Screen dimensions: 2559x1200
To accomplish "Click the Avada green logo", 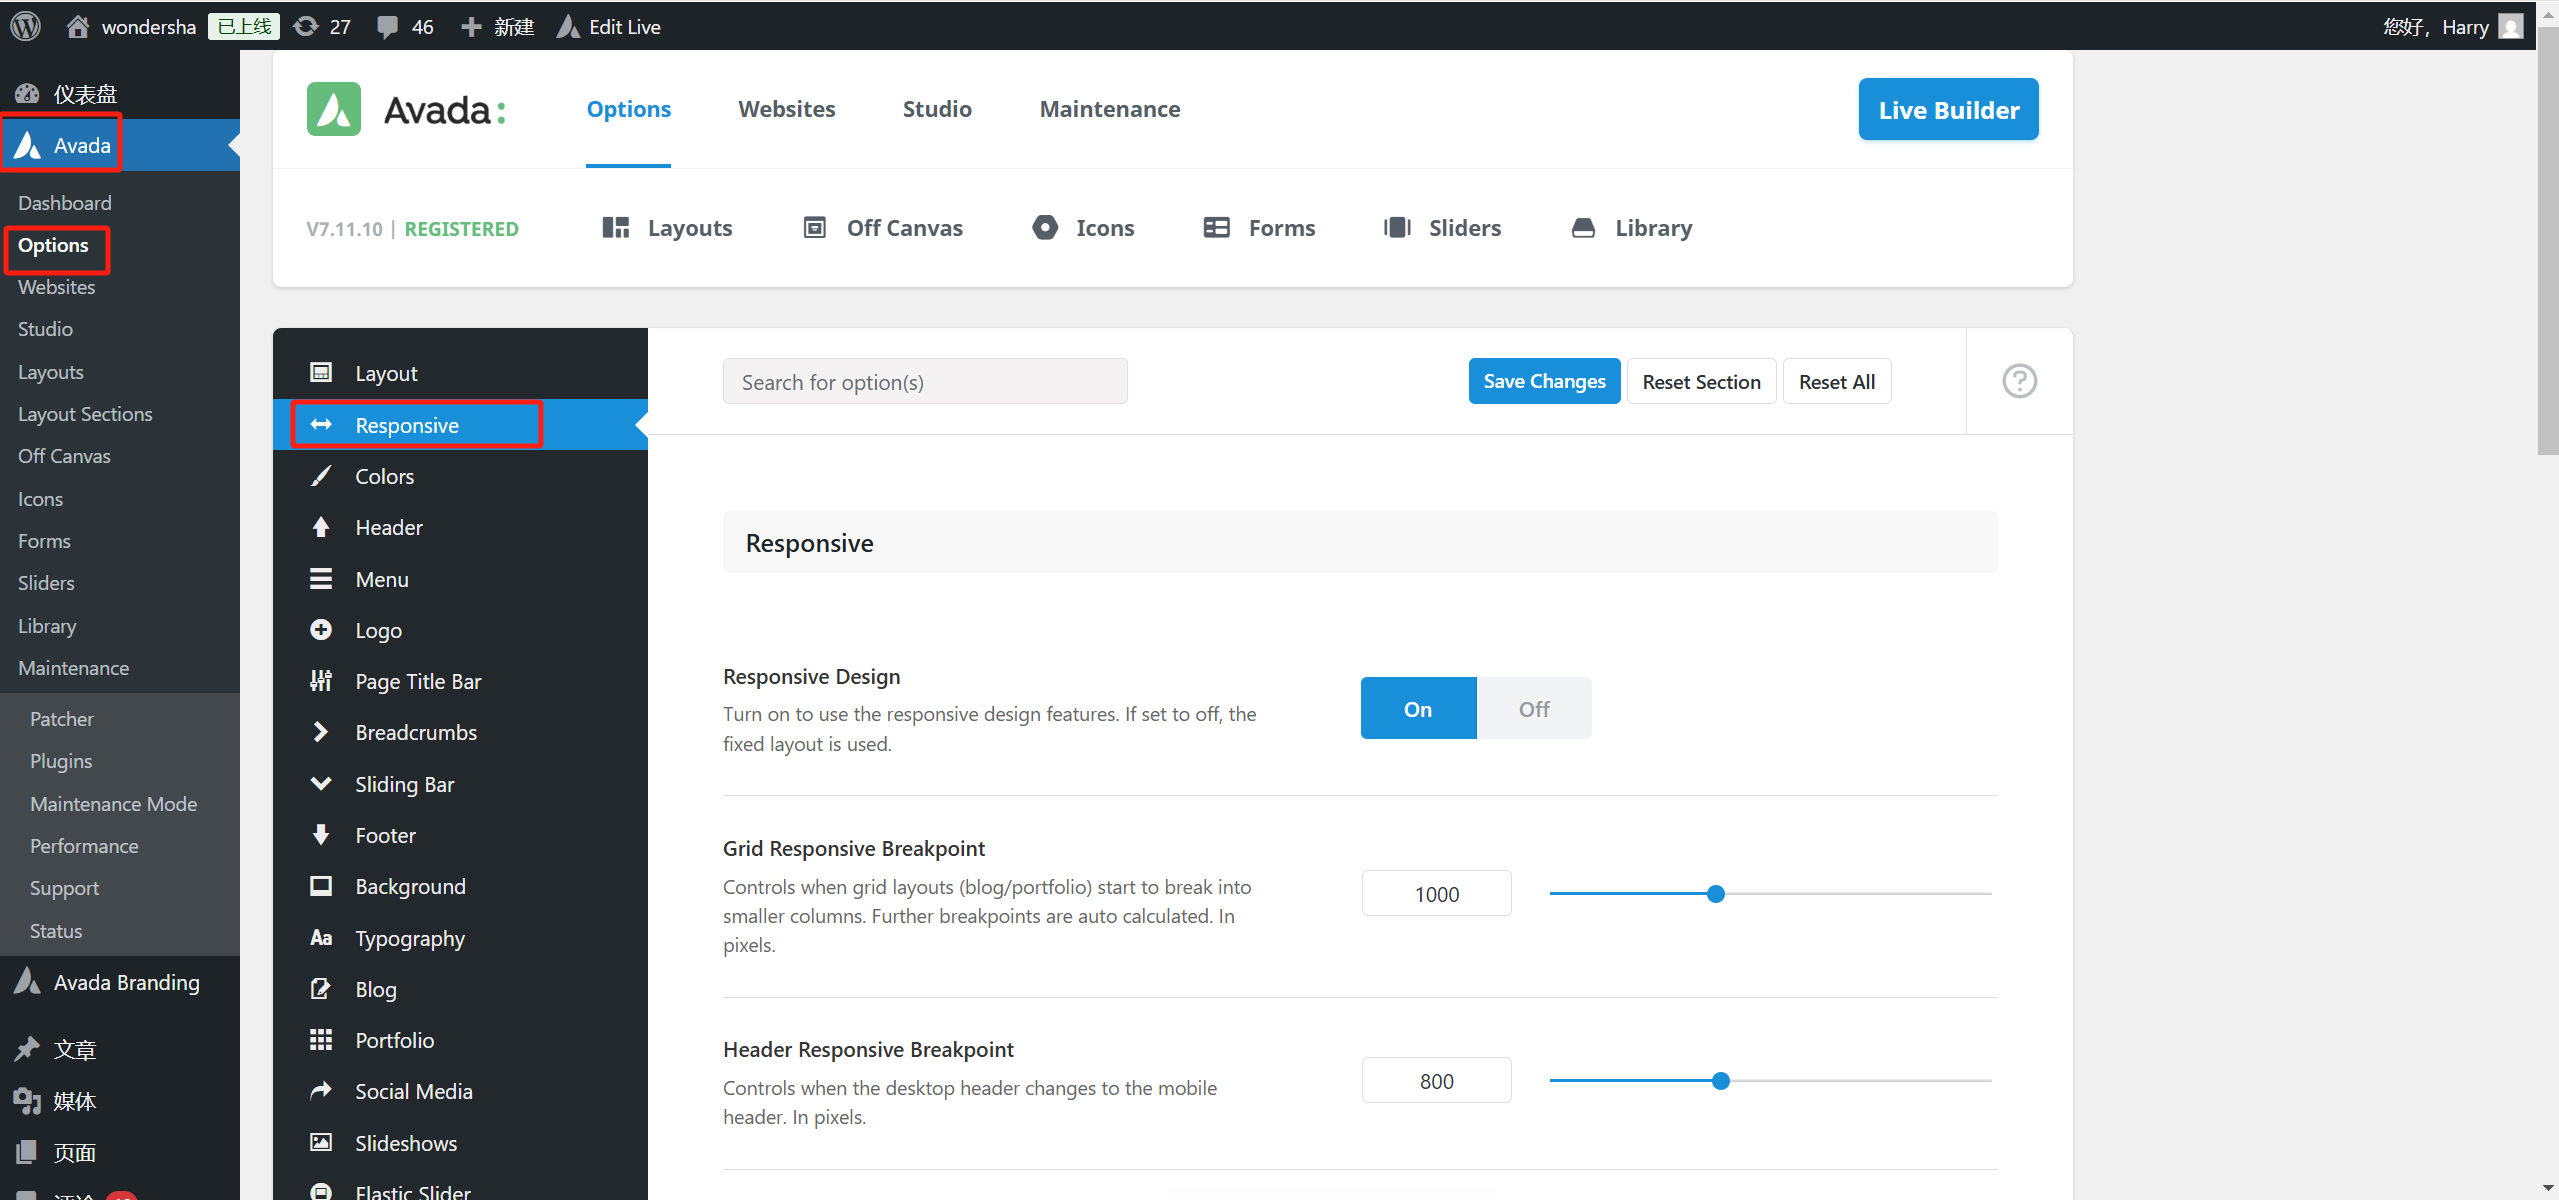I will 334,109.
